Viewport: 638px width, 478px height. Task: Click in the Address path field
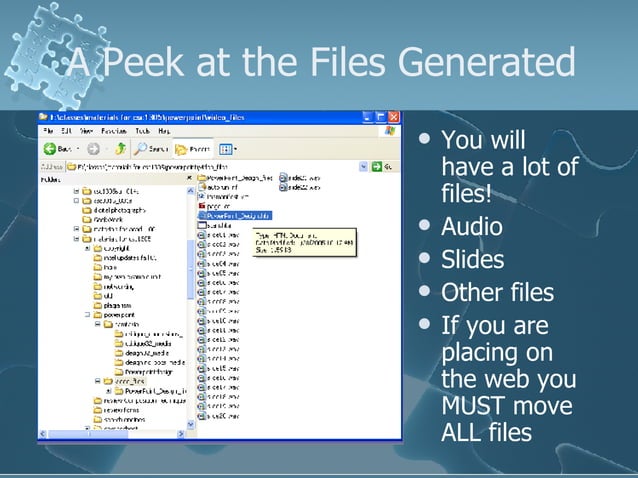tap(212, 166)
